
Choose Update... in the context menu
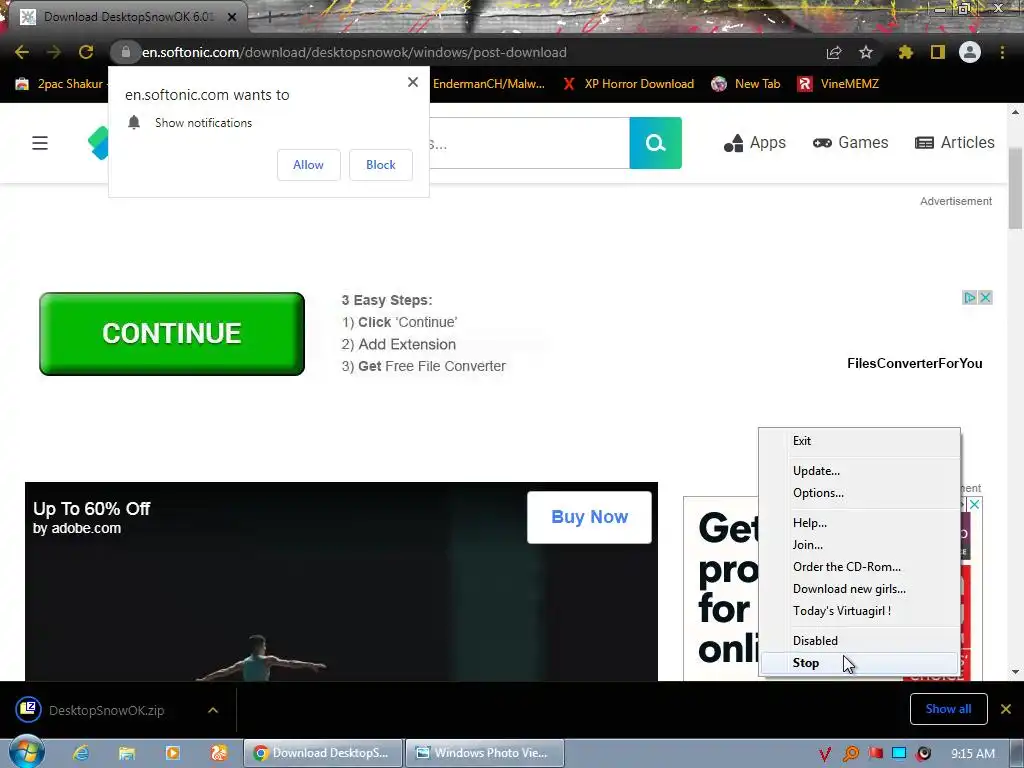[x=859, y=471]
